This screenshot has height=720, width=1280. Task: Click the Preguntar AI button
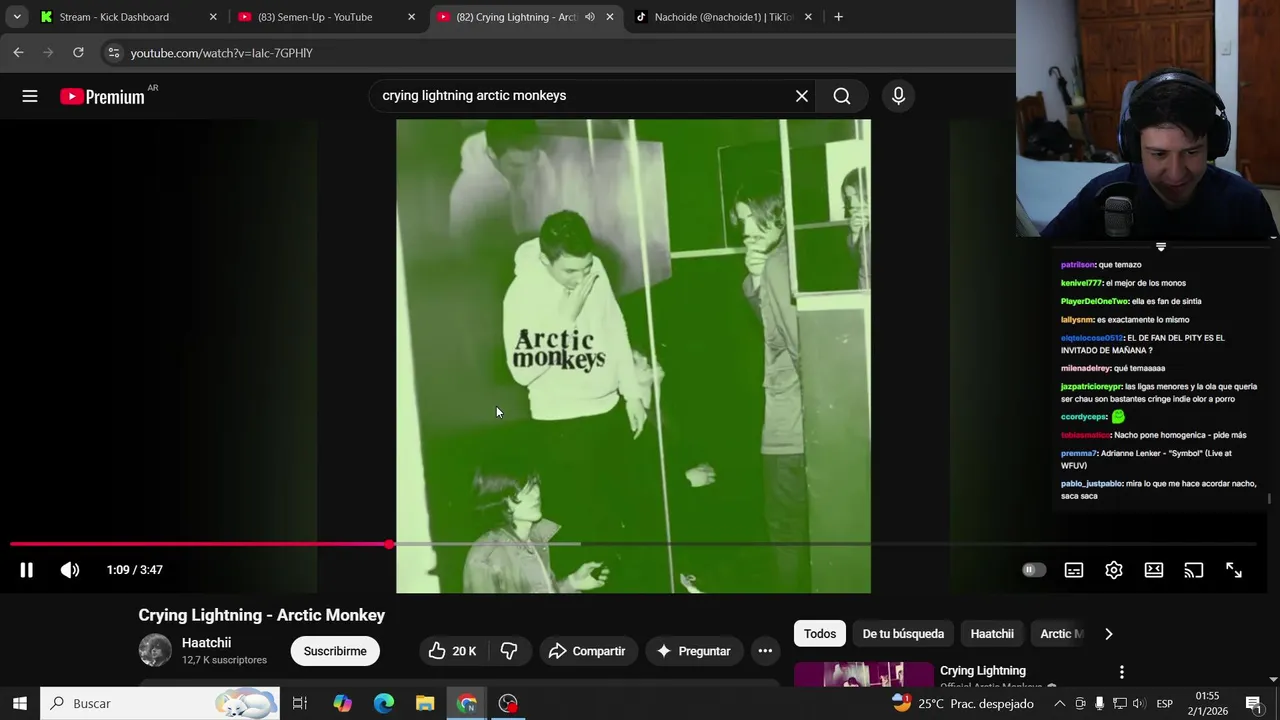694,651
